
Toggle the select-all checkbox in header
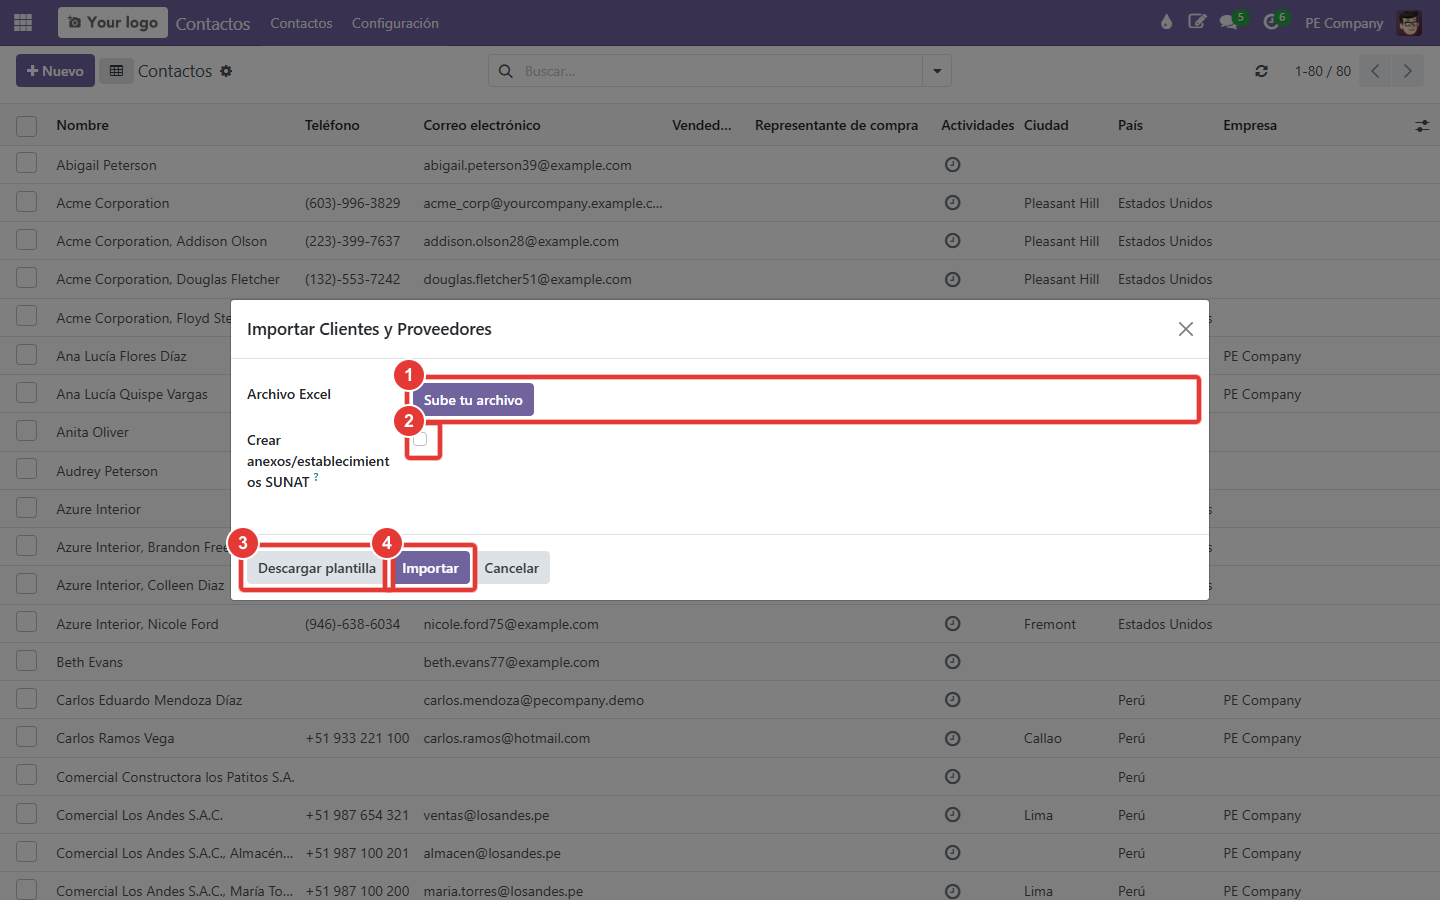tap(27, 126)
